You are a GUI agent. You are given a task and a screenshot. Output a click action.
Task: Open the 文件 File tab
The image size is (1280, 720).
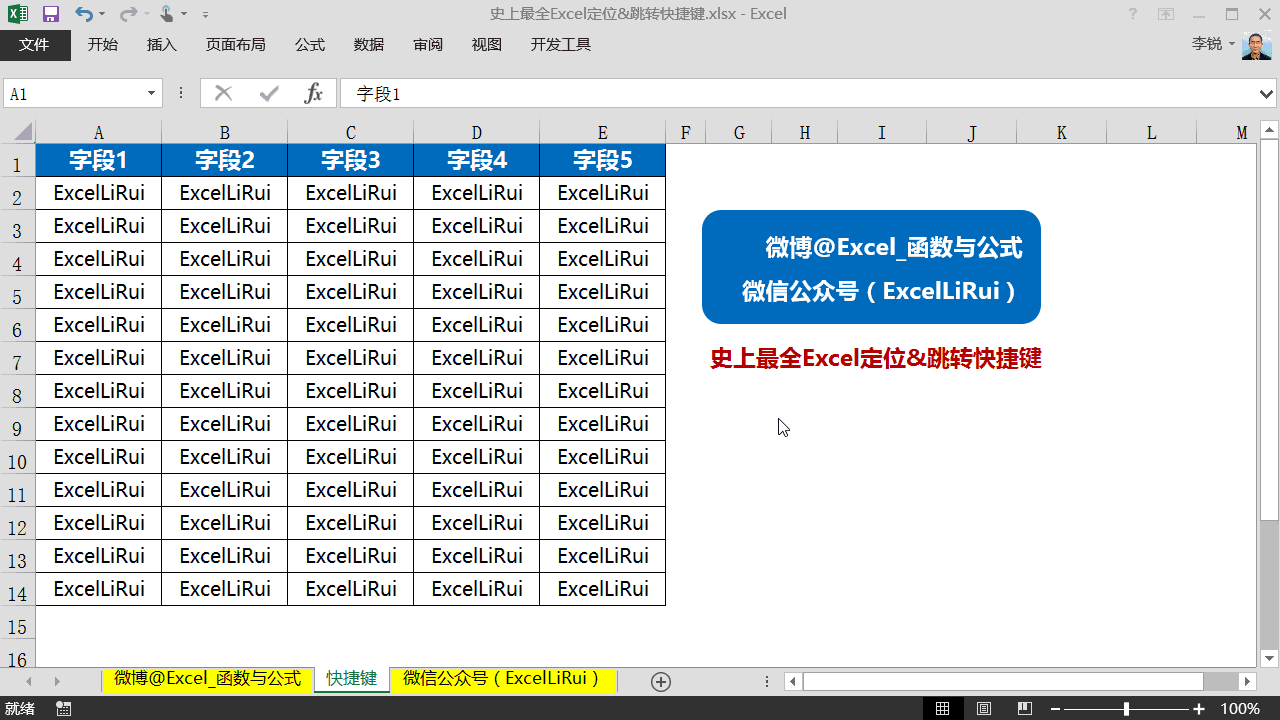(x=35, y=44)
